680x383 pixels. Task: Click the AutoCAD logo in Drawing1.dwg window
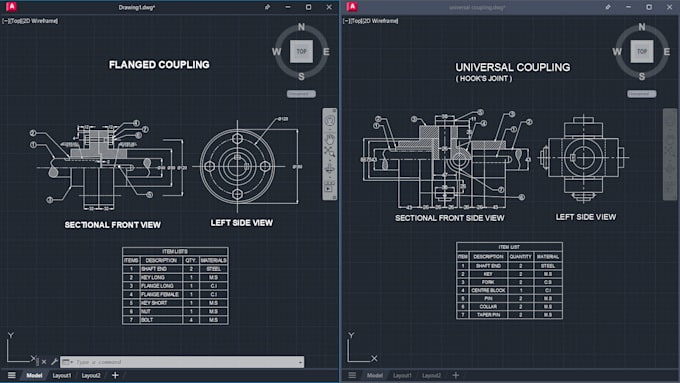pyautogui.click(x=12, y=7)
